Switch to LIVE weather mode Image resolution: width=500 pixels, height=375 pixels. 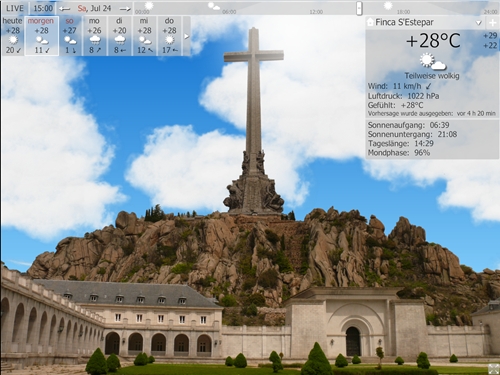pyautogui.click(x=15, y=8)
